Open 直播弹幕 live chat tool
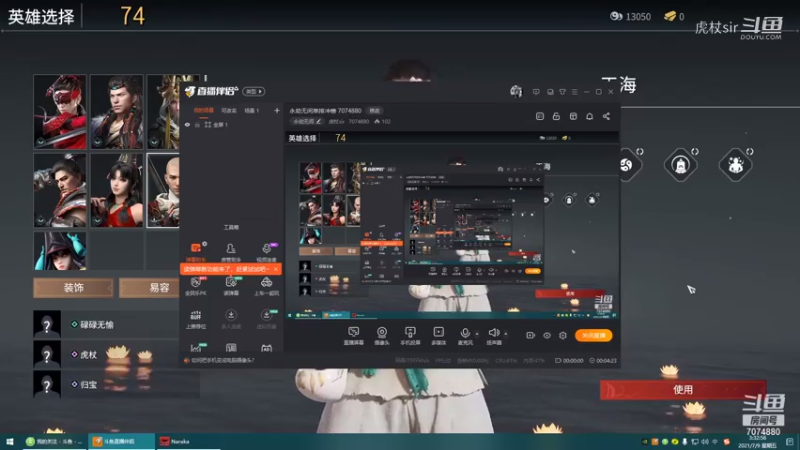 353,336
